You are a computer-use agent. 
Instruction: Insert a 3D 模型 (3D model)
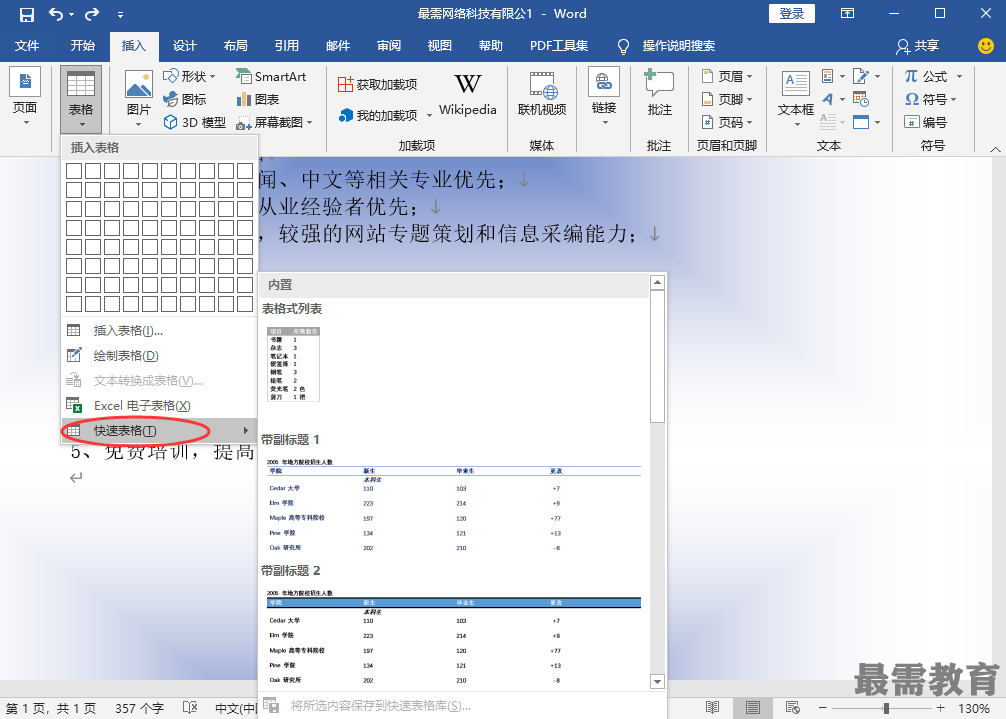tap(195, 123)
